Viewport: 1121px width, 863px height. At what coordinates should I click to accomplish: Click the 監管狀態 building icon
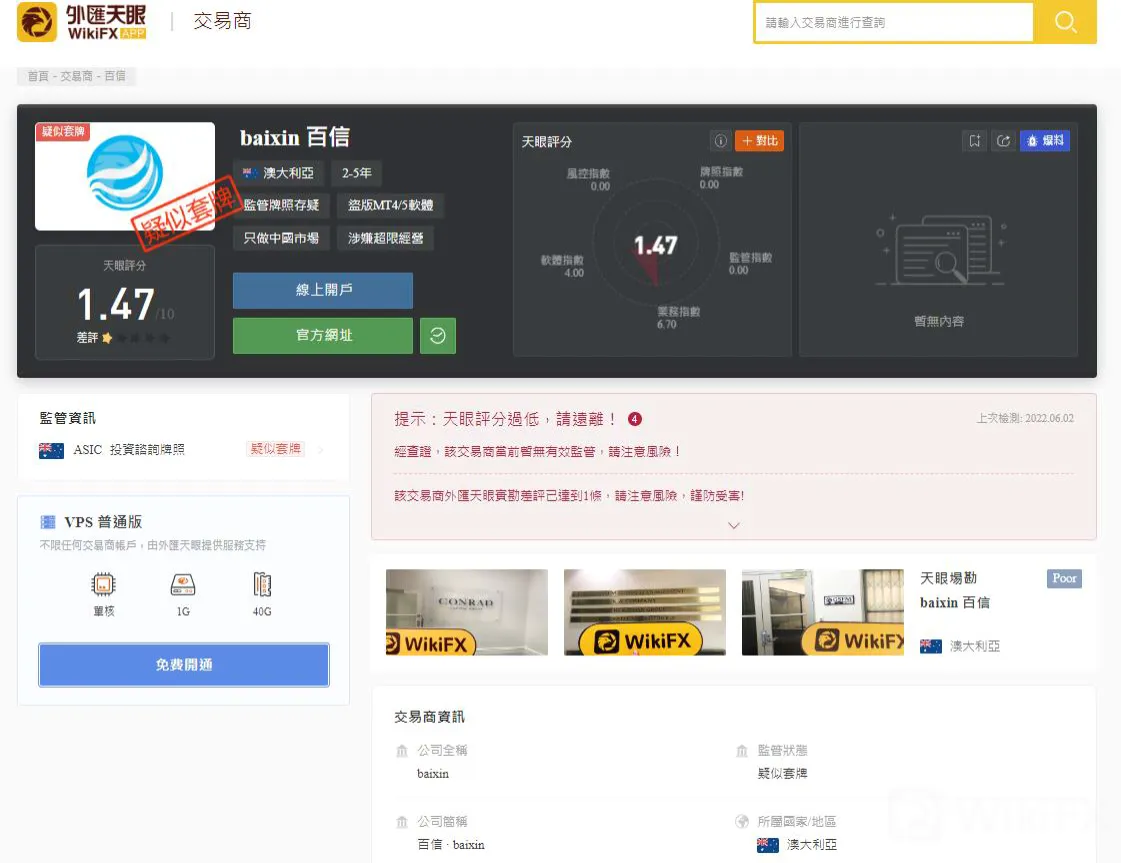point(742,751)
